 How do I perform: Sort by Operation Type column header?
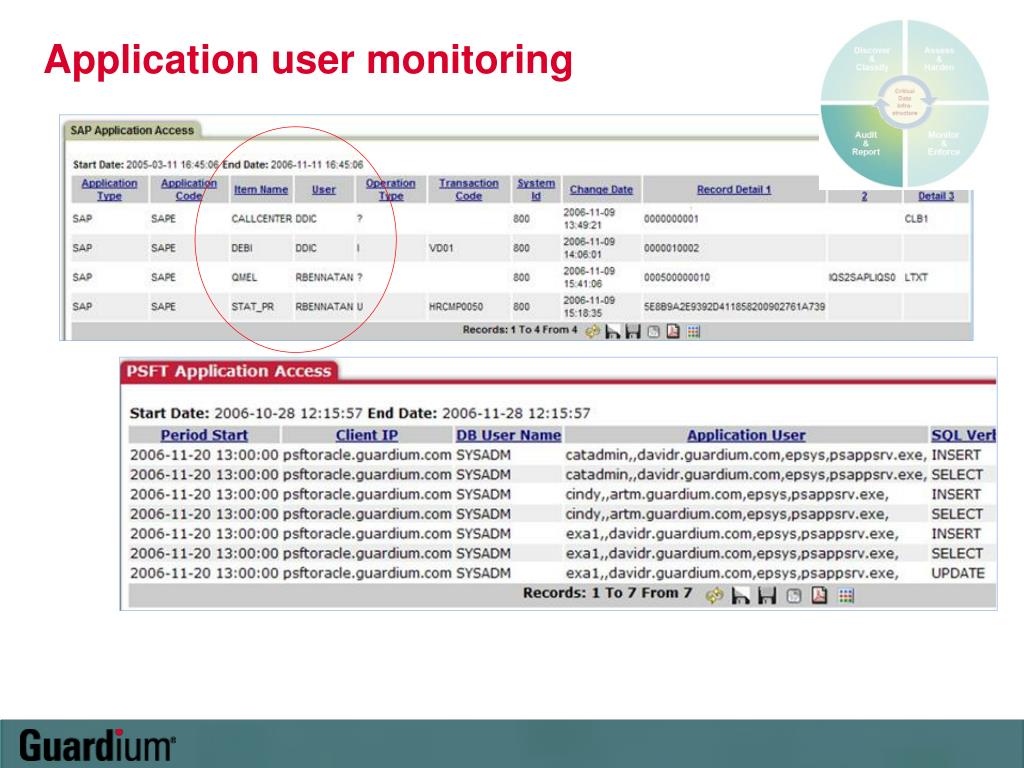[x=391, y=189]
